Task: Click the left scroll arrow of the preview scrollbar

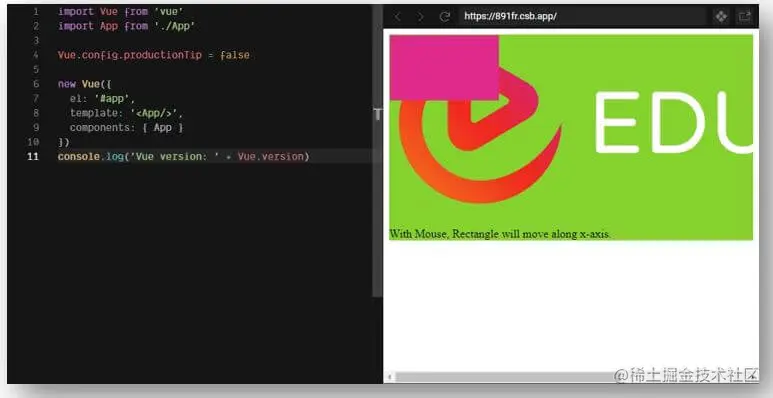Action: pos(390,377)
